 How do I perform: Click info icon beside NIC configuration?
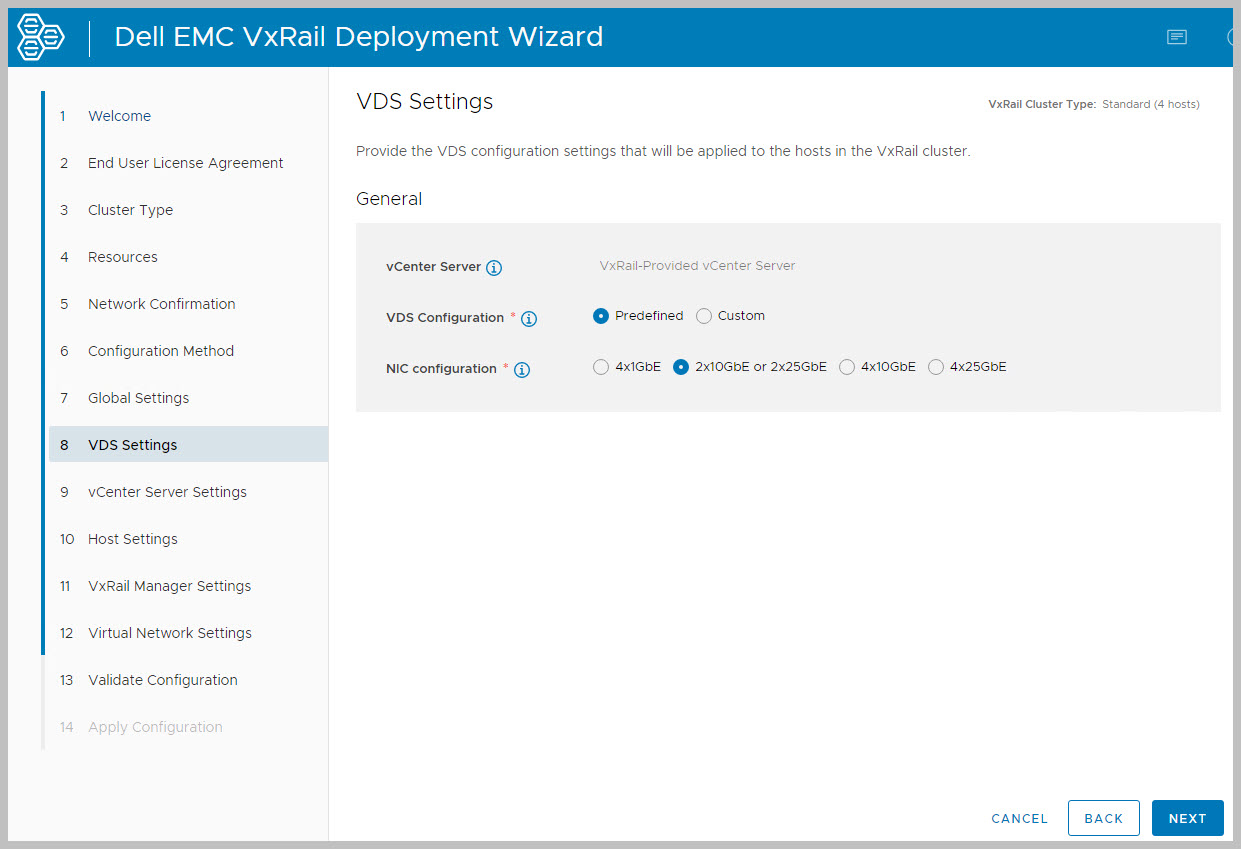coord(522,370)
